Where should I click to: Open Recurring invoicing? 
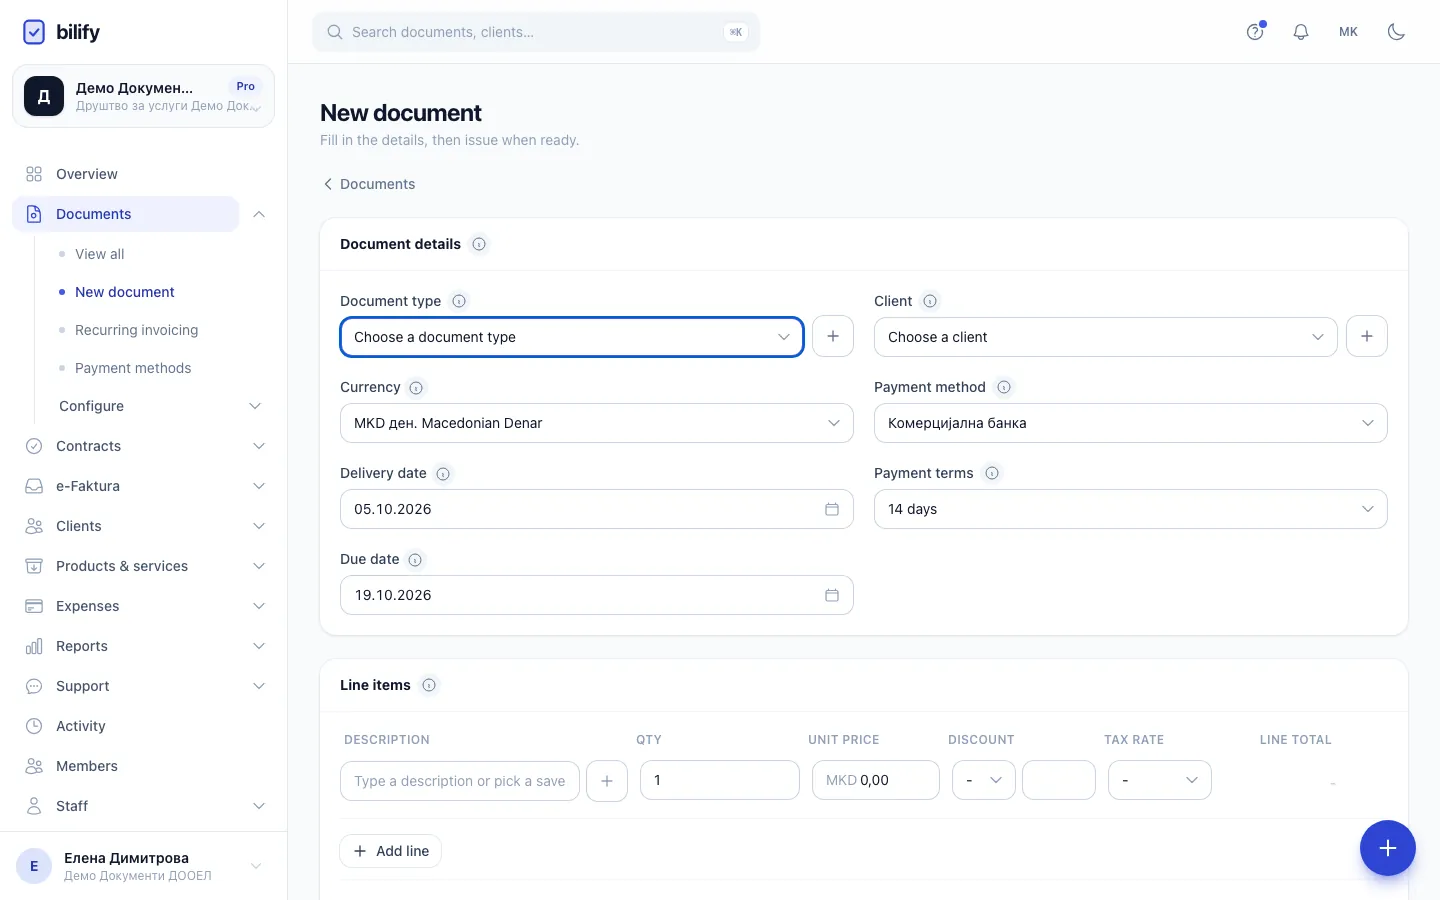click(136, 330)
